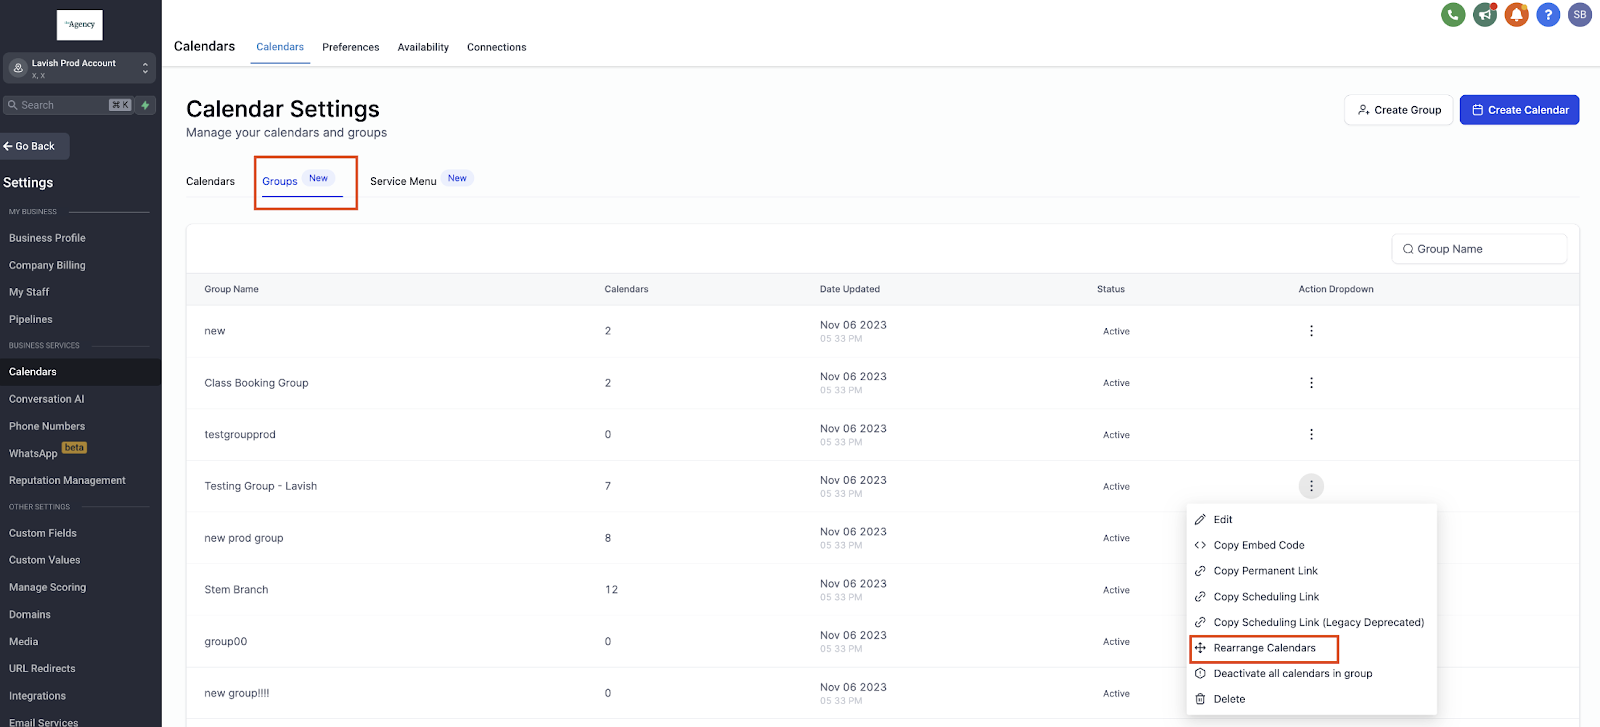The height and width of the screenshot is (727, 1600).
Task: Click the green phone dialer icon
Action: point(1453,15)
